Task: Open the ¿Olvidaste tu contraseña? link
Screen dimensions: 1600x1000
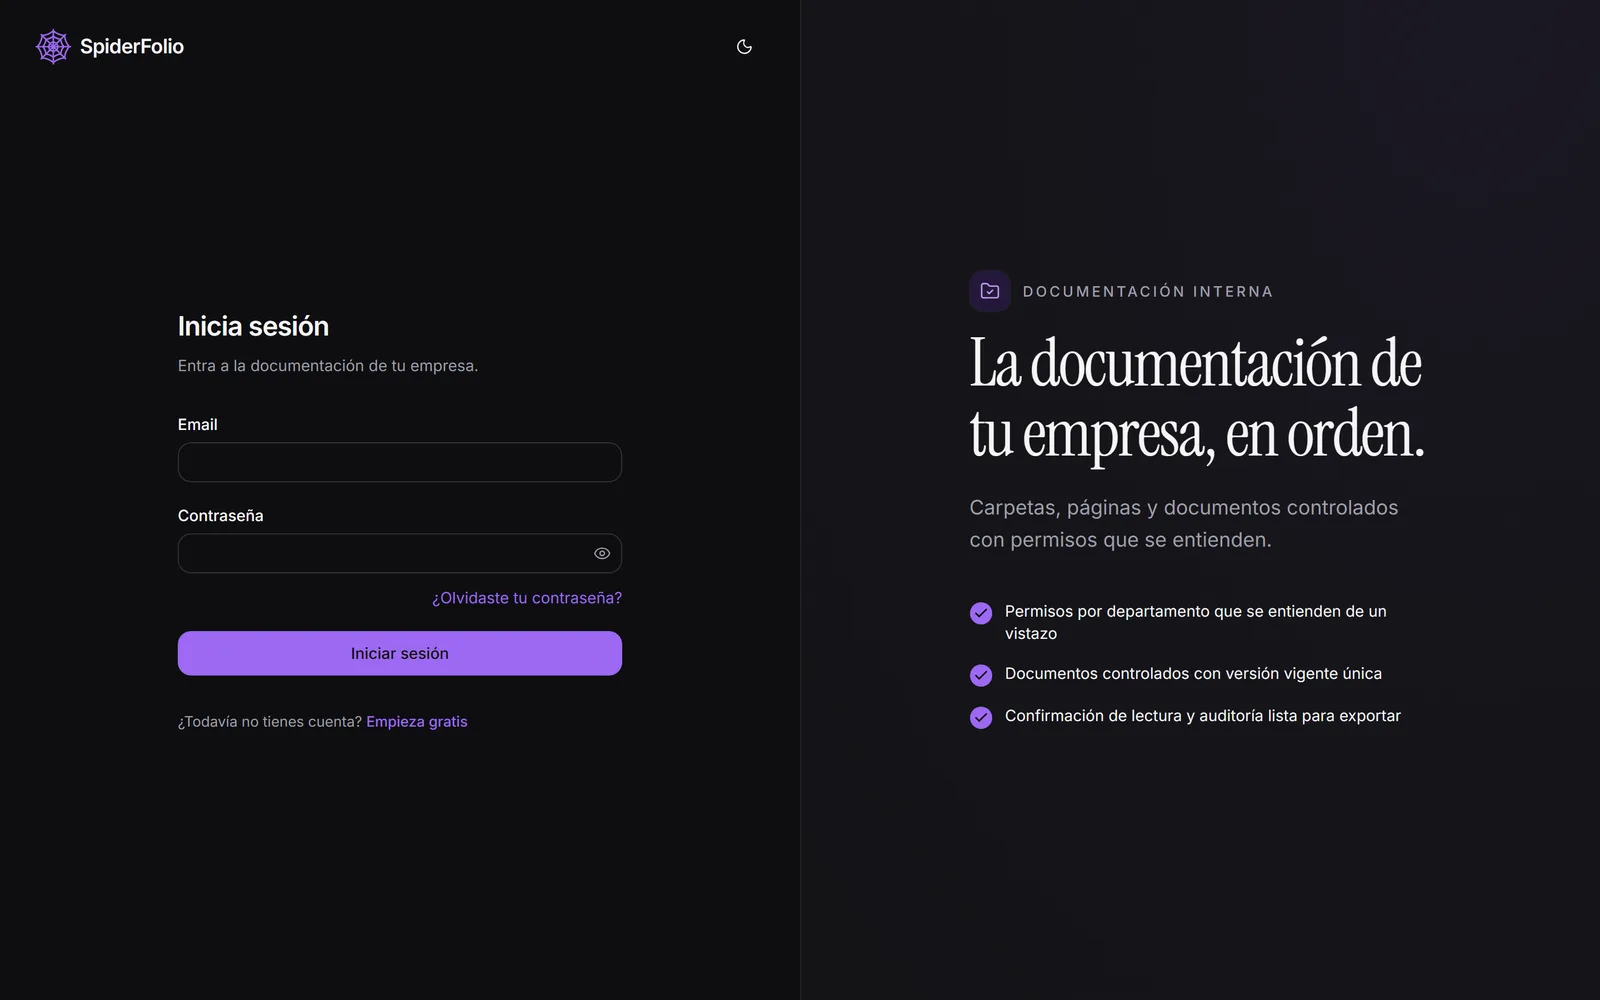Action: click(527, 598)
